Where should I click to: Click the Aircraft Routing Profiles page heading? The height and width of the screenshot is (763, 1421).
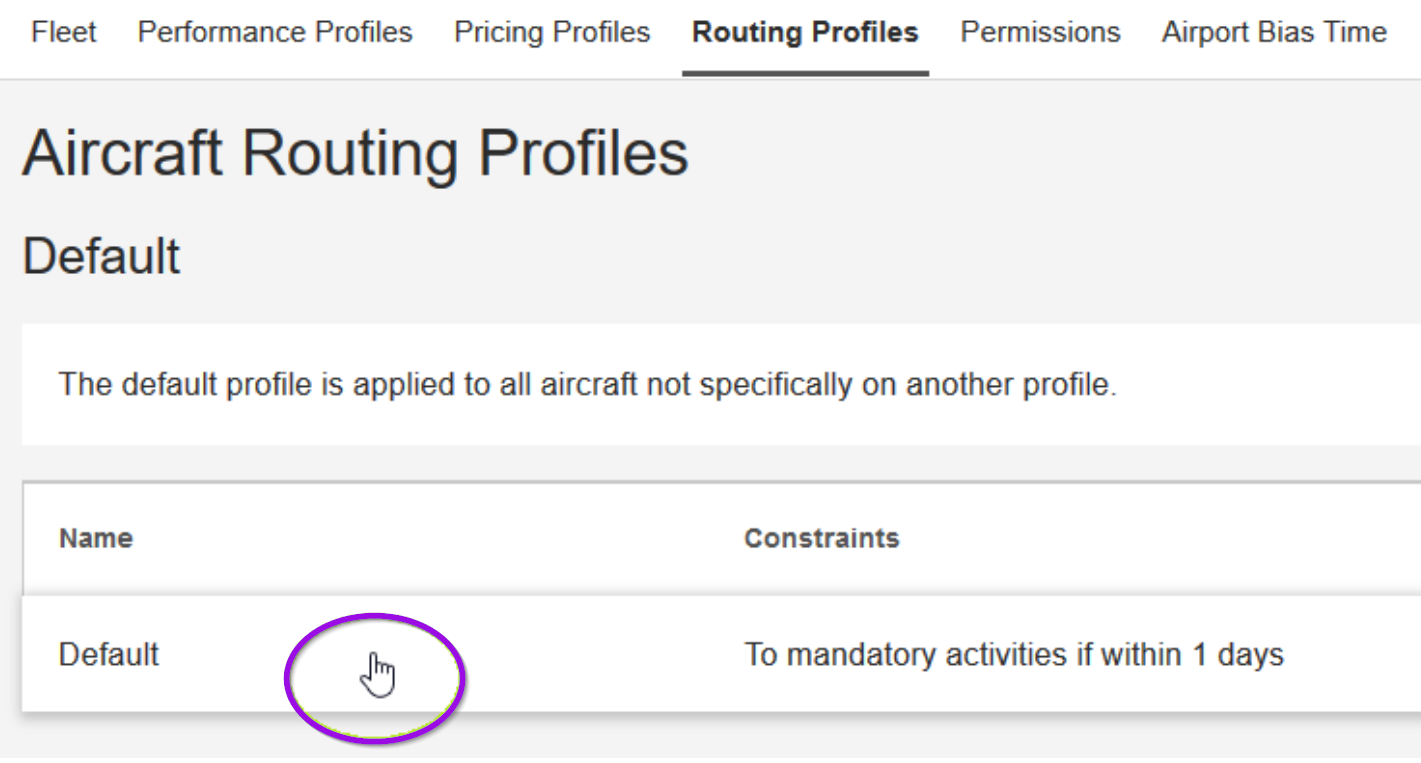[x=355, y=152]
